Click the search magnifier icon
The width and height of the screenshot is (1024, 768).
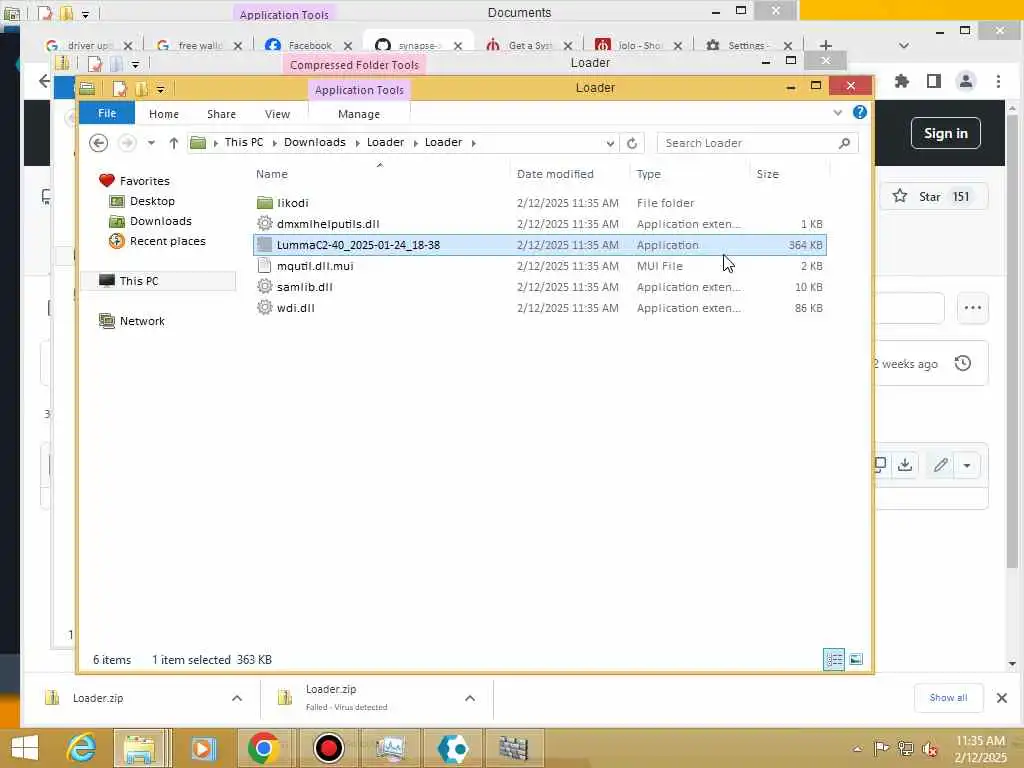click(x=844, y=143)
